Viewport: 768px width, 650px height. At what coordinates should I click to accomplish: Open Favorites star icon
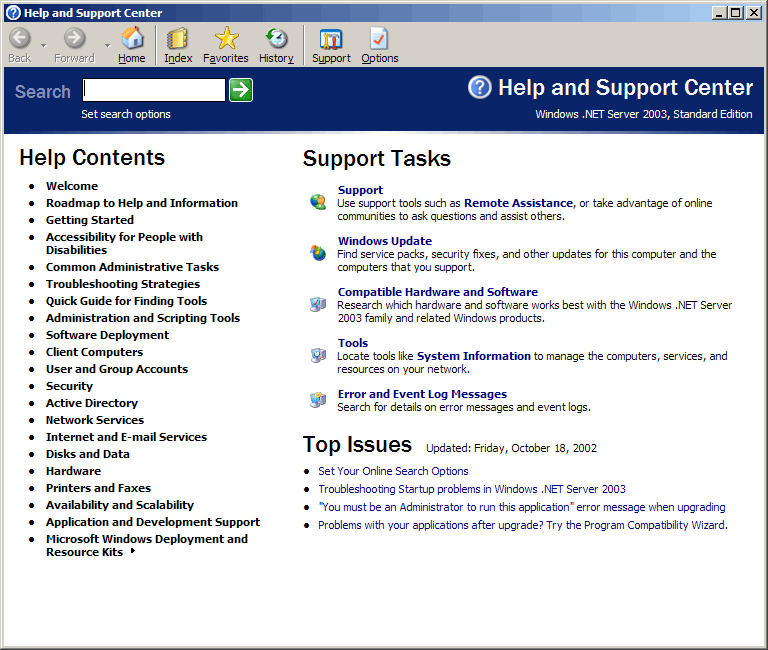pyautogui.click(x=226, y=38)
